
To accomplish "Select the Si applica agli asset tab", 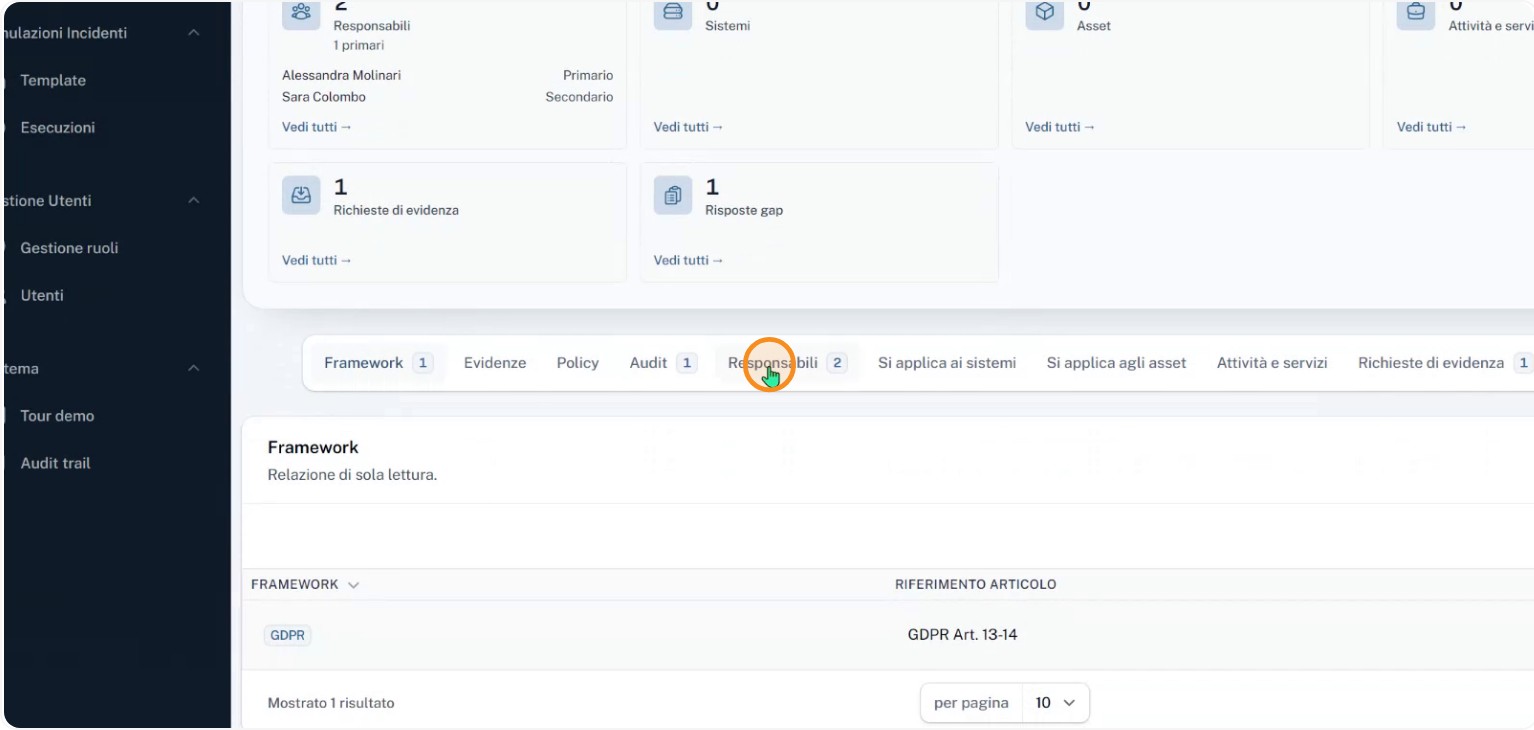I will (x=1116, y=363).
